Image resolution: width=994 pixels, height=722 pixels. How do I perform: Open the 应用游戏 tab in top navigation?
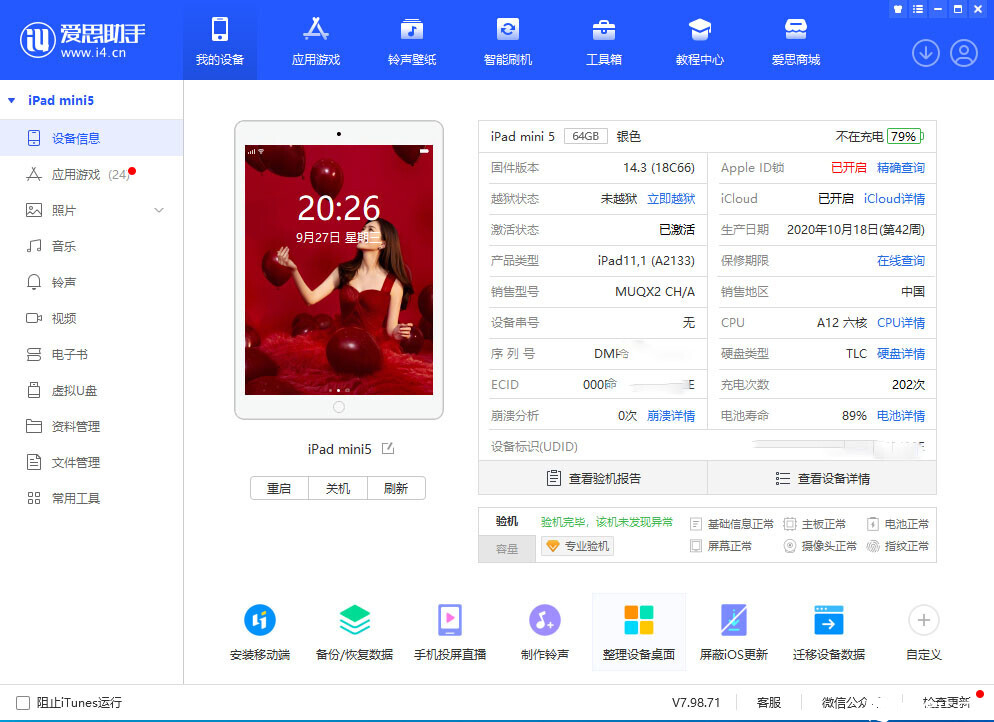pos(316,41)
